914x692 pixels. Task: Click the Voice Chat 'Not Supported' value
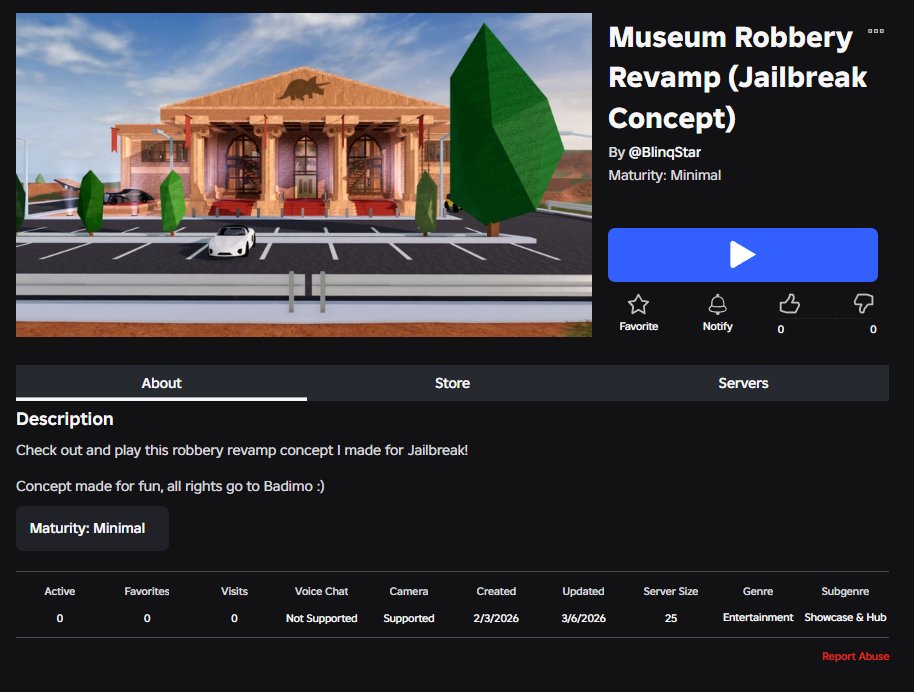tap(321, 618)
